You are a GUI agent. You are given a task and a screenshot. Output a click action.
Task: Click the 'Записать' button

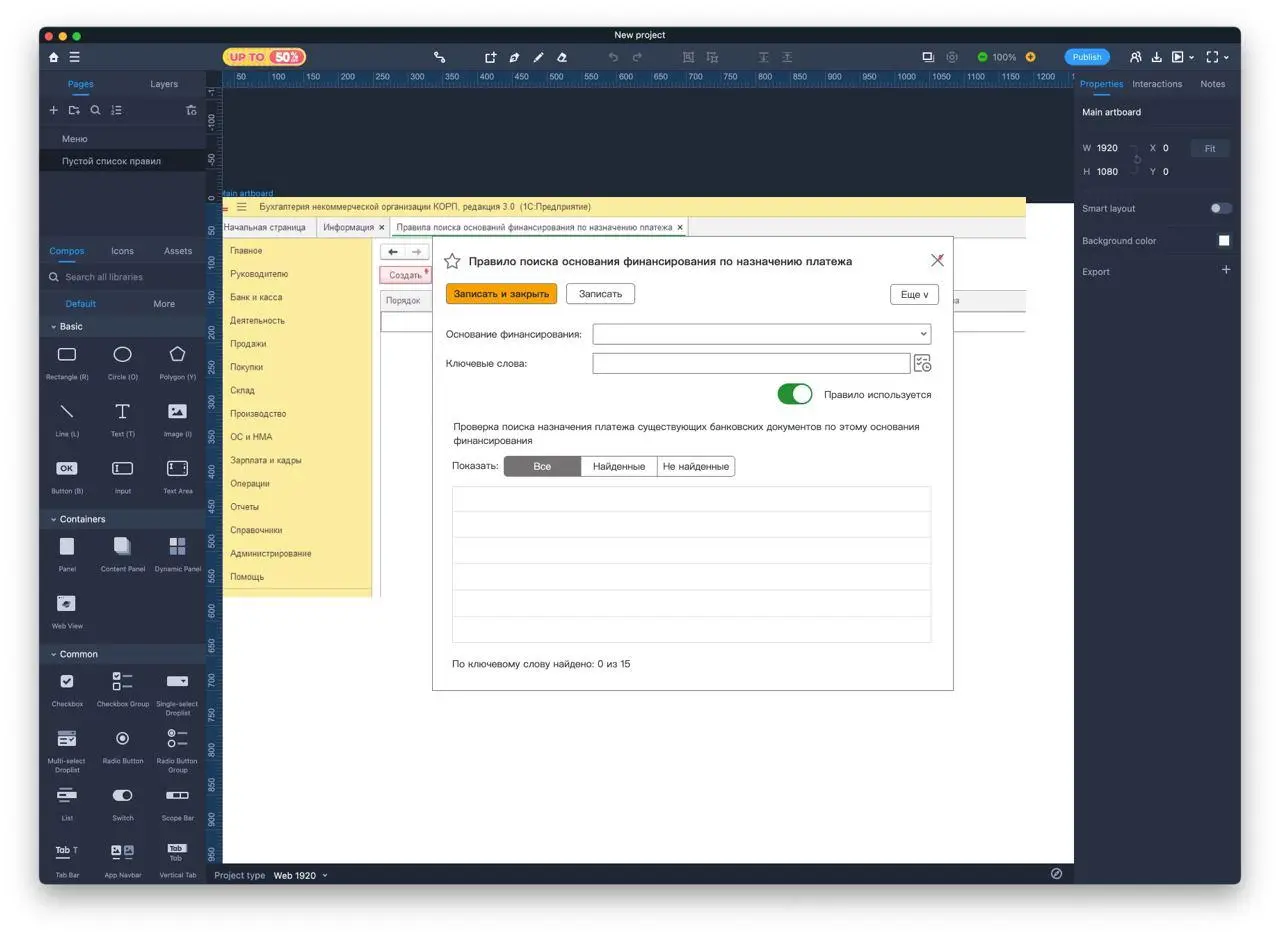click(x=600, y=294)
